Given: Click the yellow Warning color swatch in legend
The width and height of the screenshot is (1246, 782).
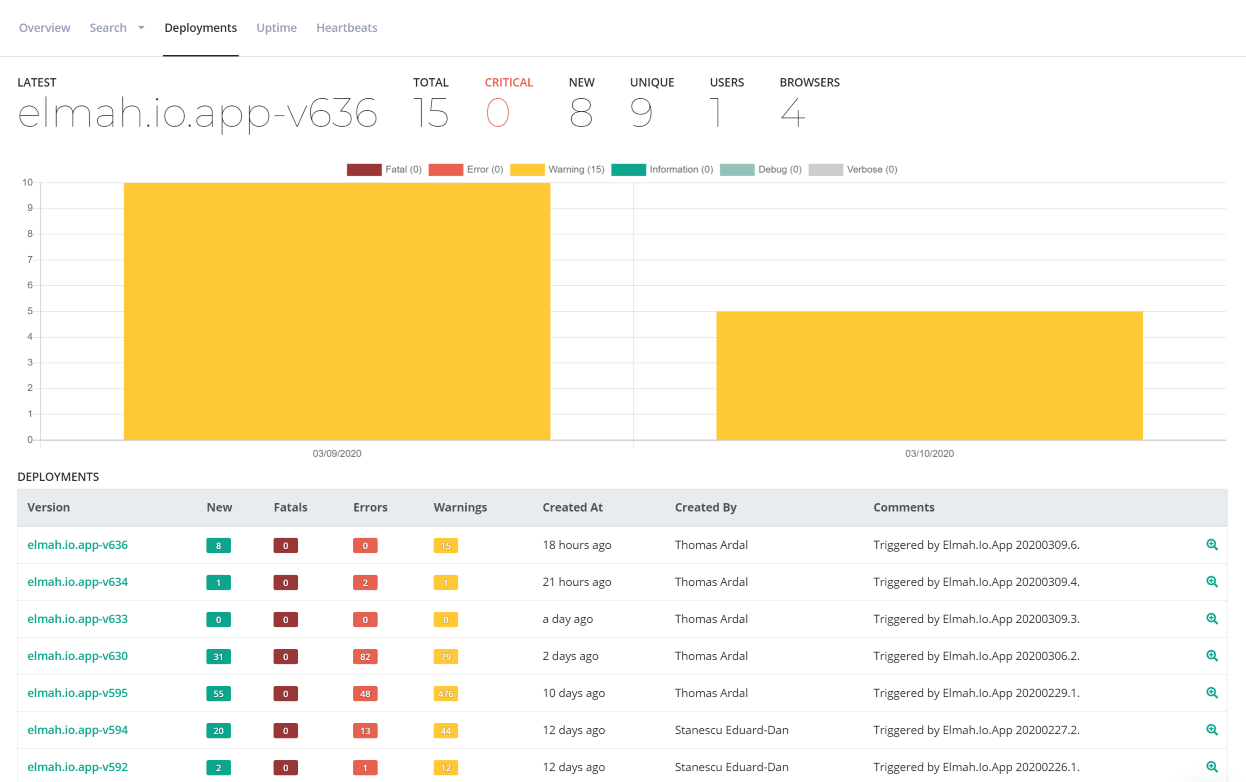Looking at the screenshot, I should pos(527,169).
